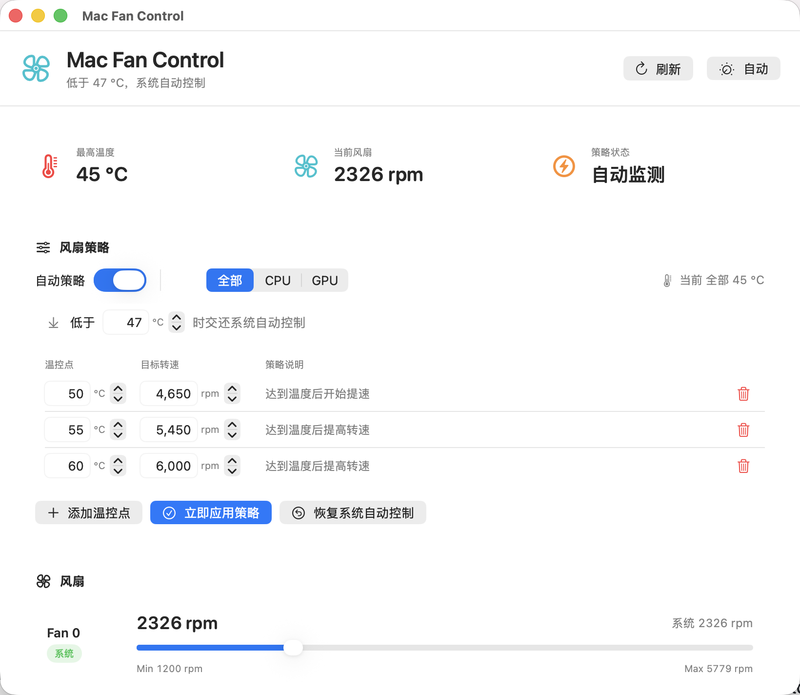Screen dimensions: 800x695
Task: Click the 2326 rpm current fan value at top
Action: click(x=379, y=175)
